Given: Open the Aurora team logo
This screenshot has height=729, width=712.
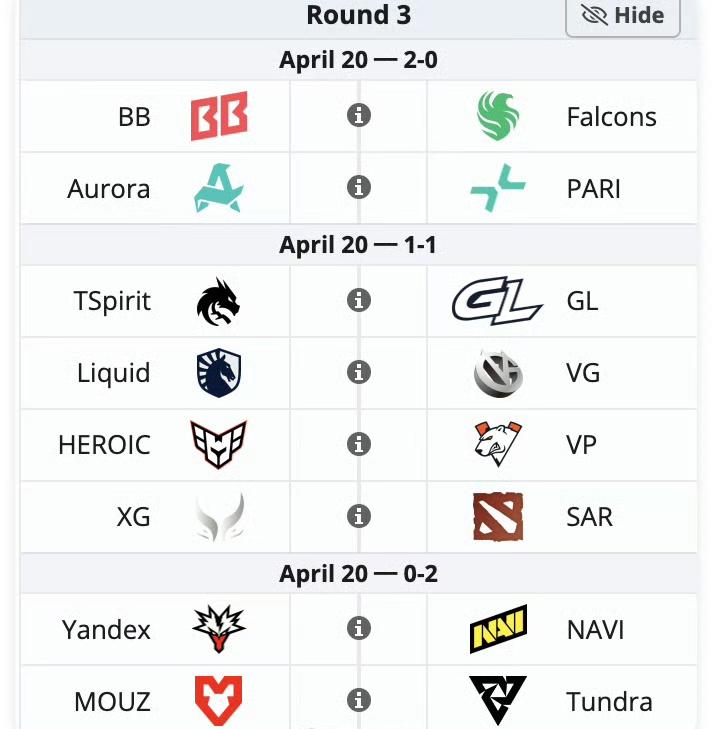Looking at the screenshot, I should 219,188.
